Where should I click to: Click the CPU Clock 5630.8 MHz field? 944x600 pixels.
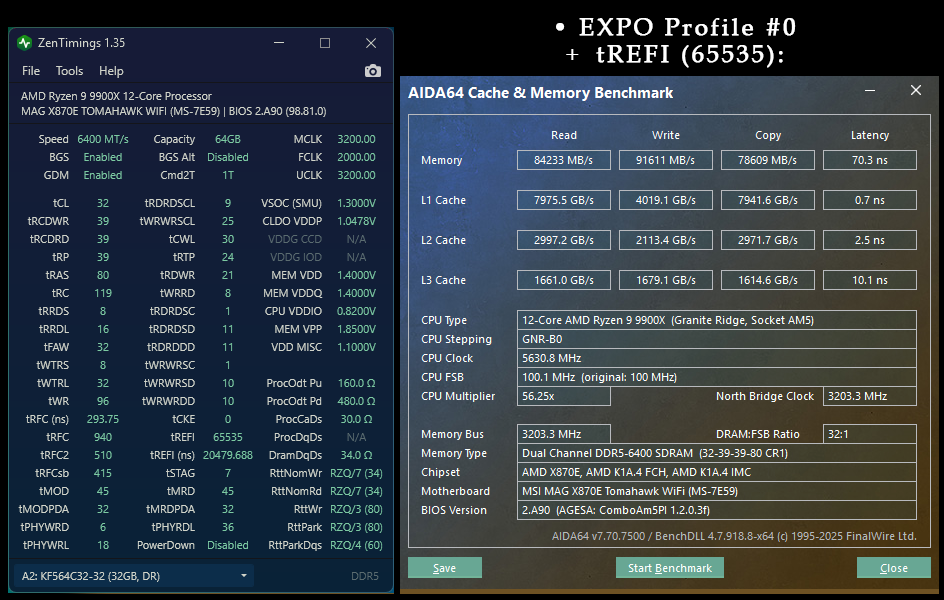716,358
